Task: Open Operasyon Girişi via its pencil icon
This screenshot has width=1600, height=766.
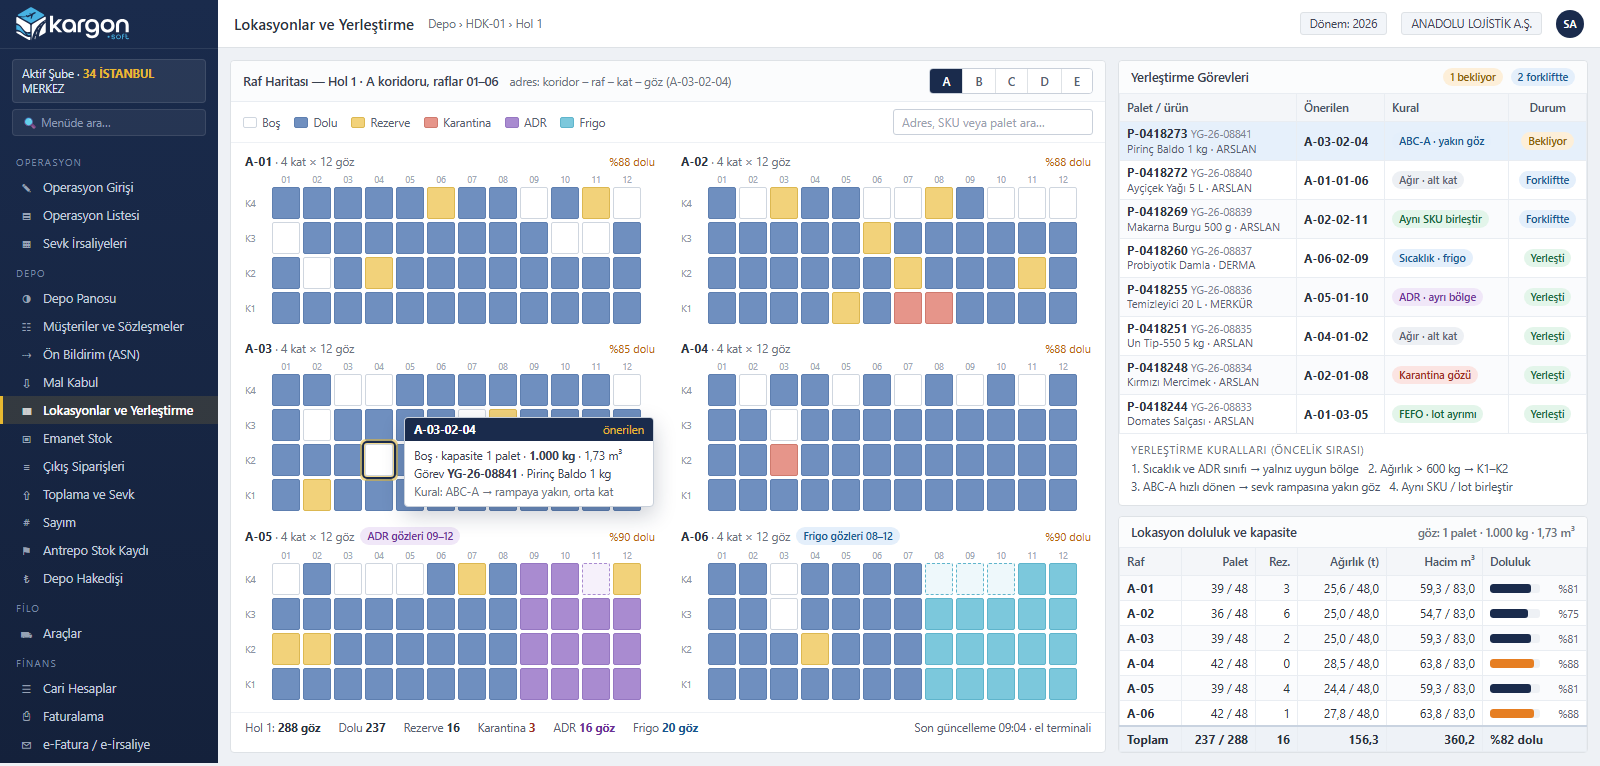Action: pos(26,188)
